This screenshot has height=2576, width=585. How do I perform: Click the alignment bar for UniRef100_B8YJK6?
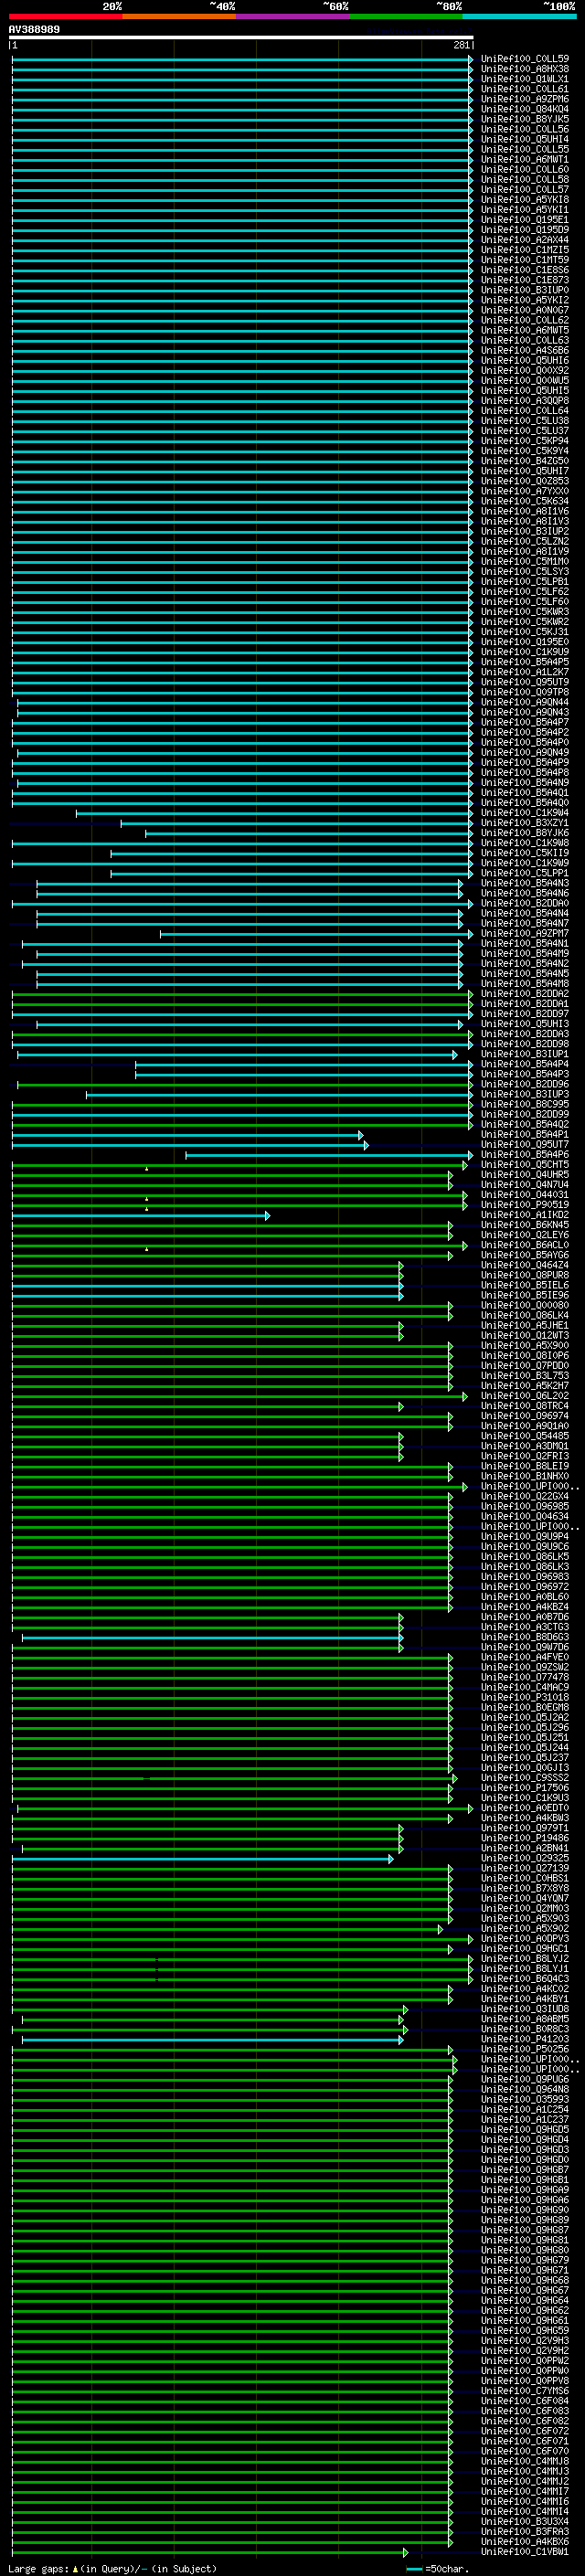click(309, 834)
